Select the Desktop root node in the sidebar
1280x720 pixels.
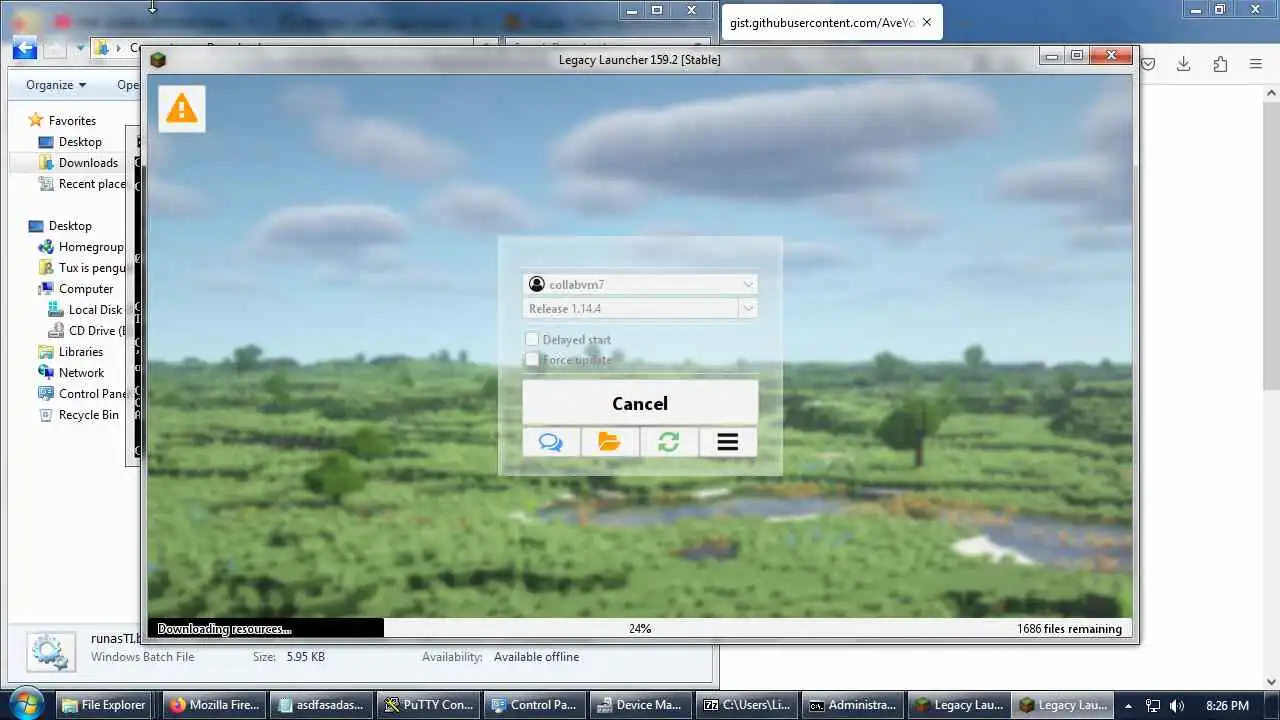[70, 225]
